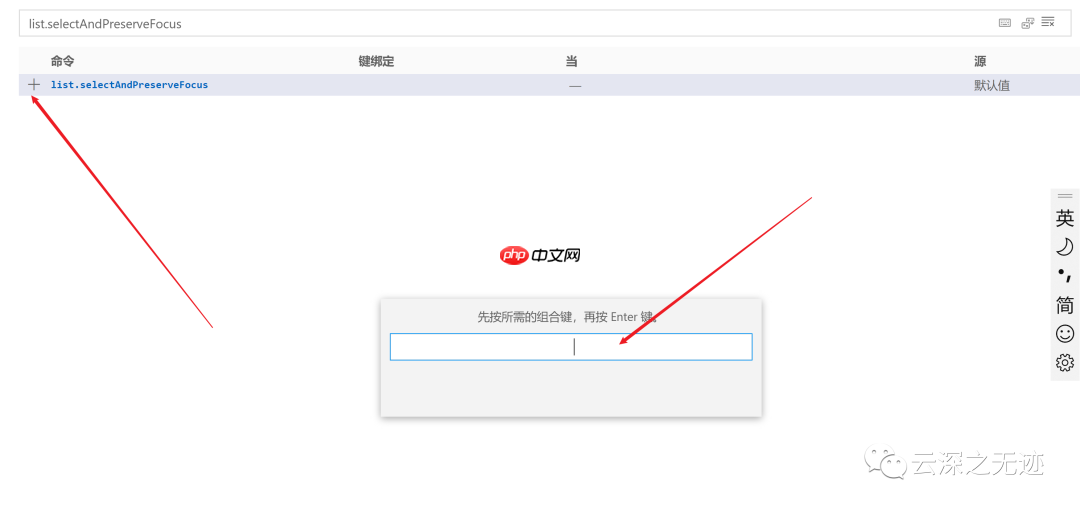Click the 键绑定 column header
The width and height of the screenshot is (1080, 511).
click(x=376, y=61)
